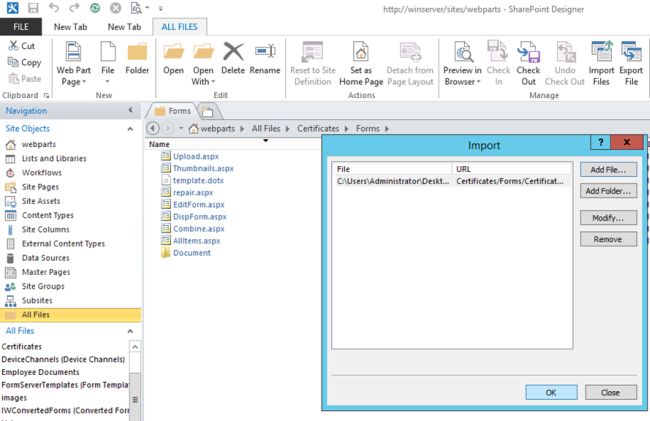650x421 pixels.
Task: Select template.dotx file in list
Action: [x=198, y=180]
